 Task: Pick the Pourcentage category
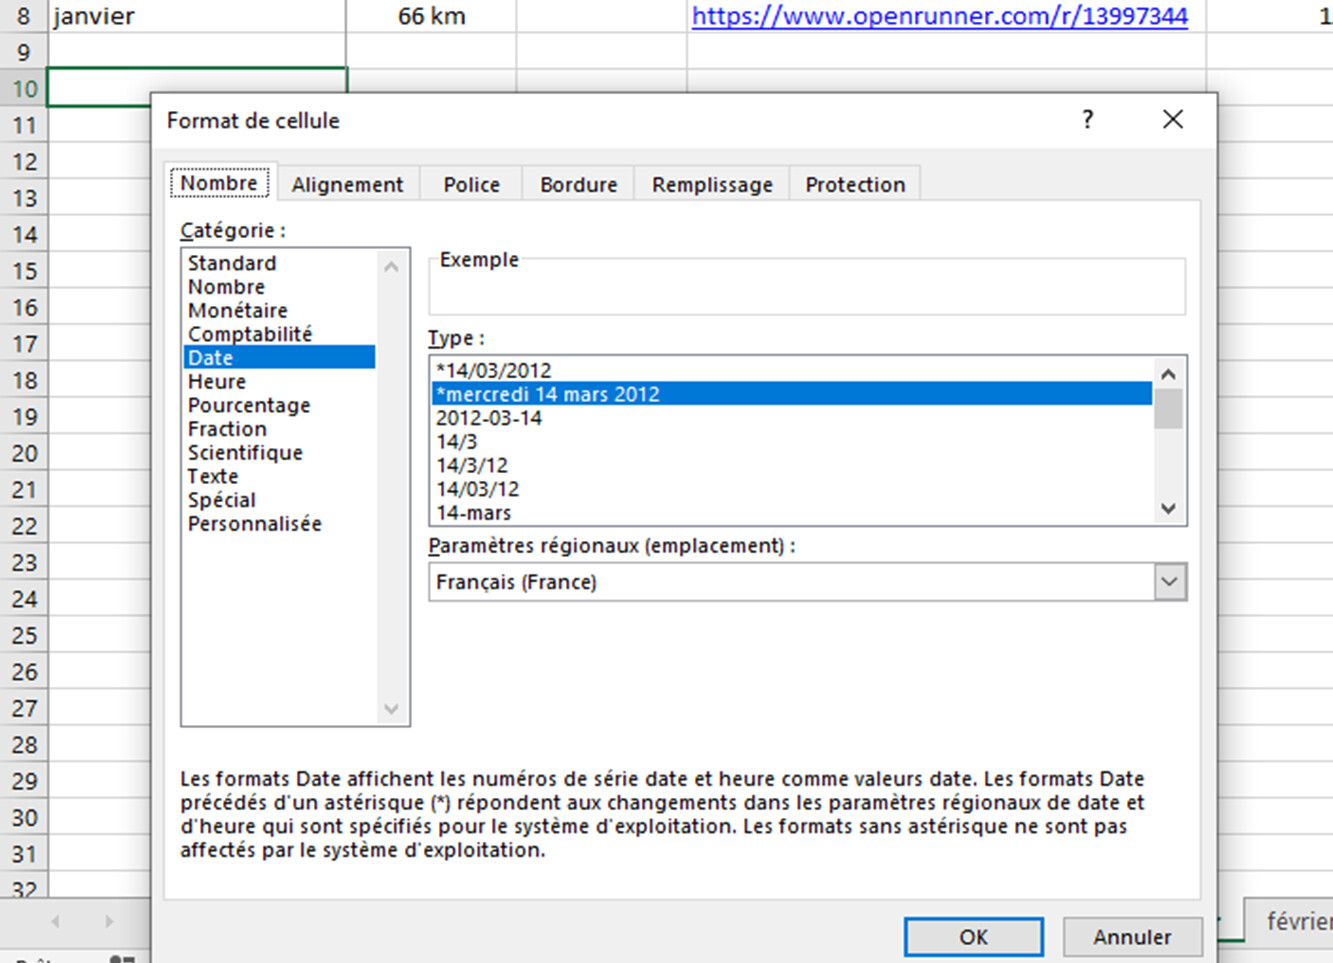(x=249, y=405)
